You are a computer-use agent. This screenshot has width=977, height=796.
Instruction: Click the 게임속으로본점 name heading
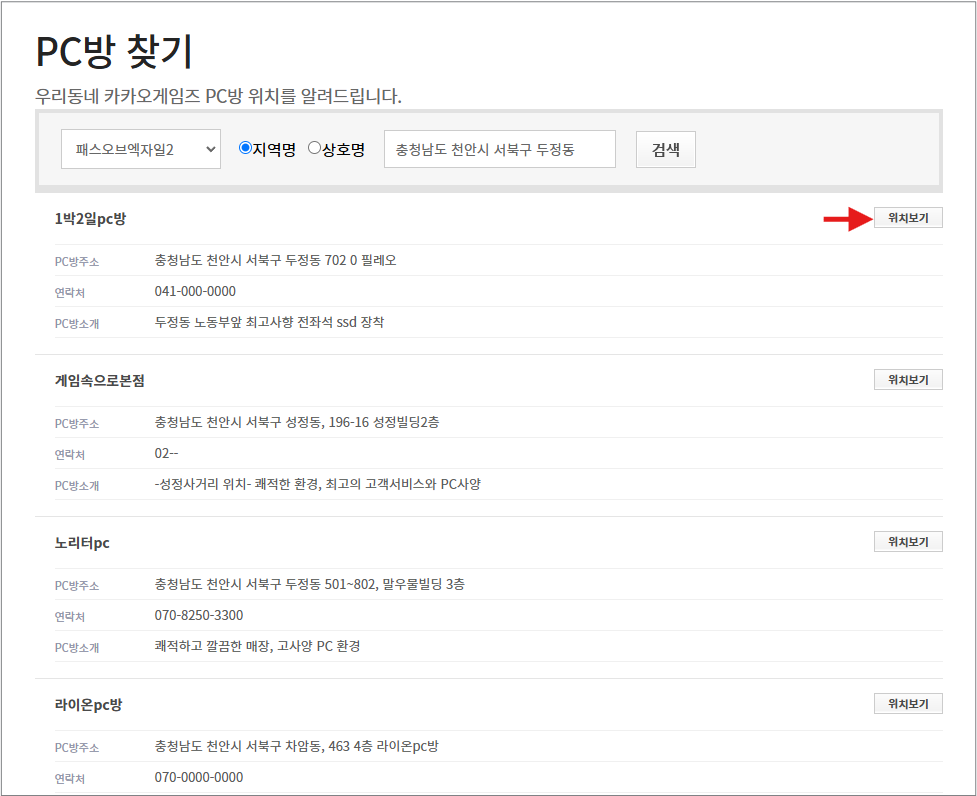tap(100, 381)
